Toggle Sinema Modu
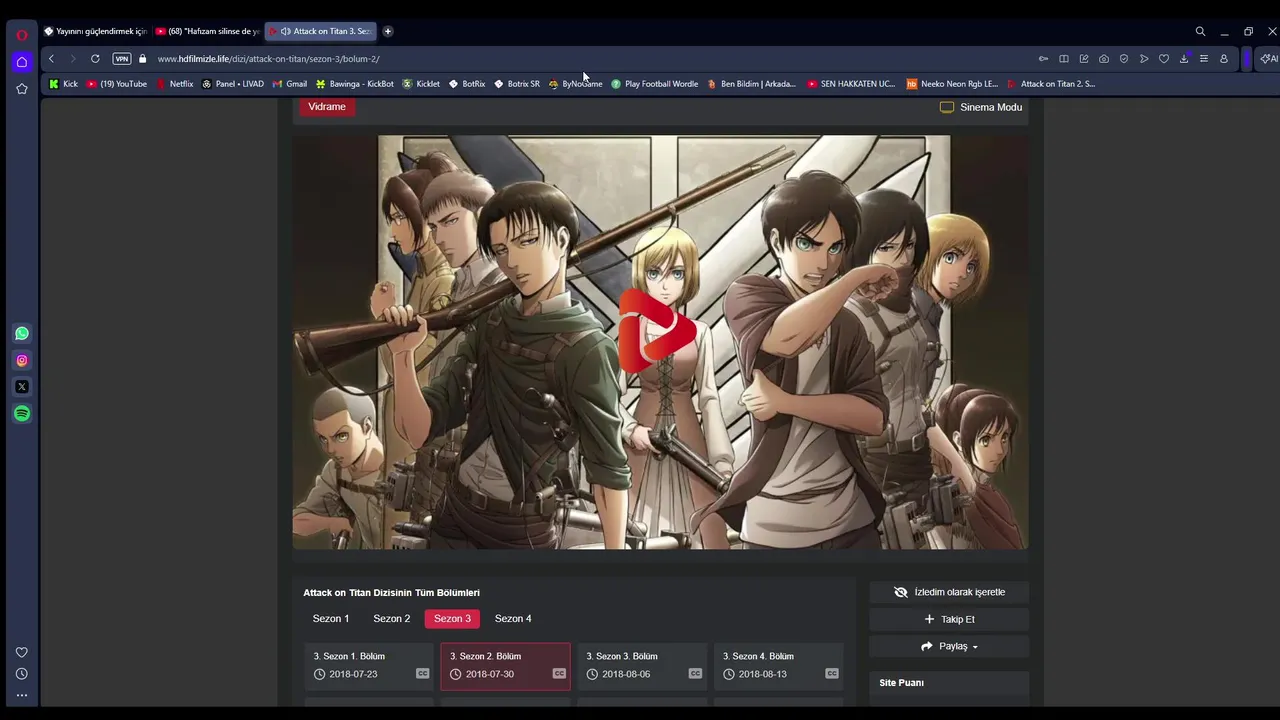1280x720 pixels. (x=981, y=107)
